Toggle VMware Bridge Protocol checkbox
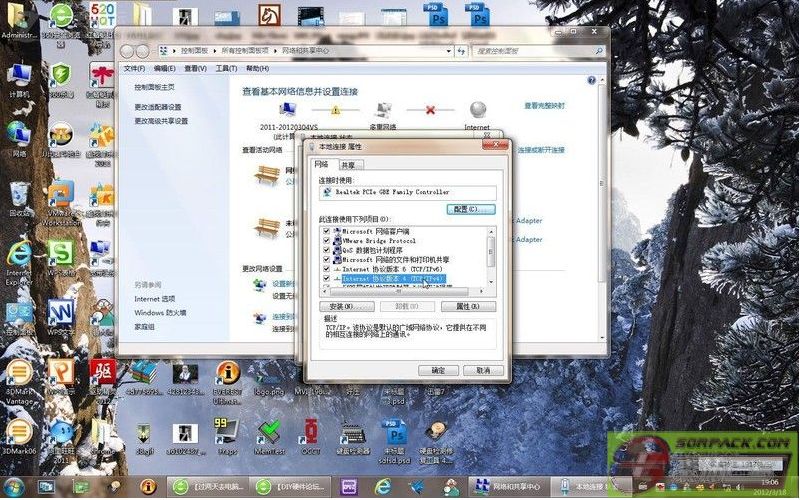 [326, 241]
